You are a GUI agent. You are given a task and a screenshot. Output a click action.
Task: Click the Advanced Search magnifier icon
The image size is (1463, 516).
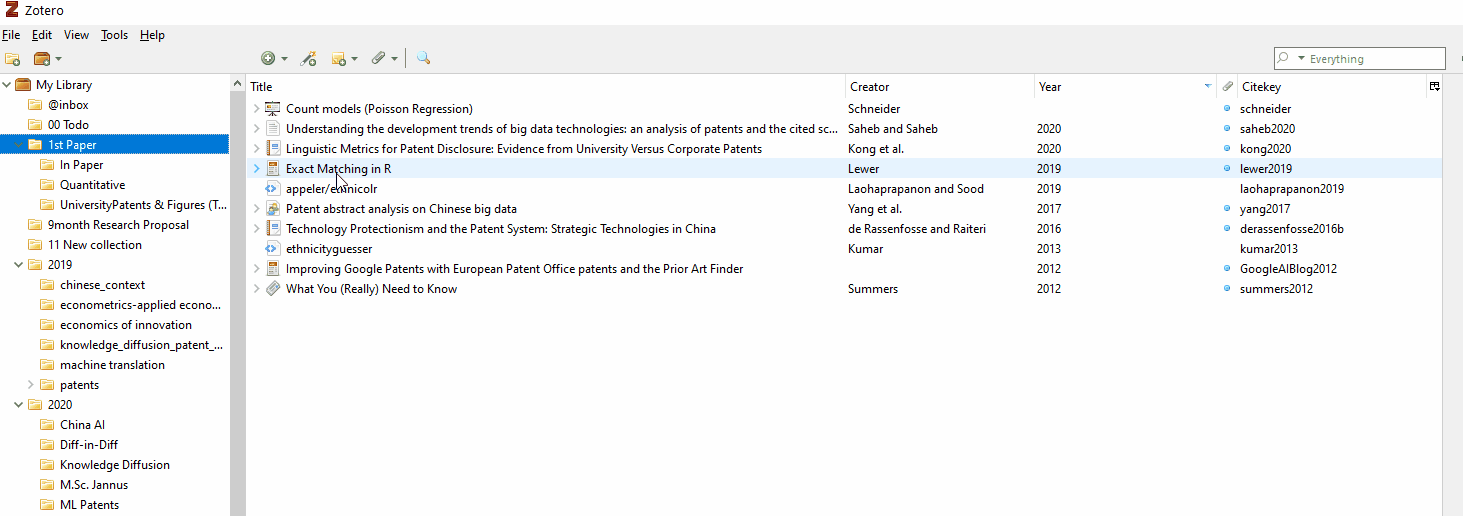(x=424, y=59)
